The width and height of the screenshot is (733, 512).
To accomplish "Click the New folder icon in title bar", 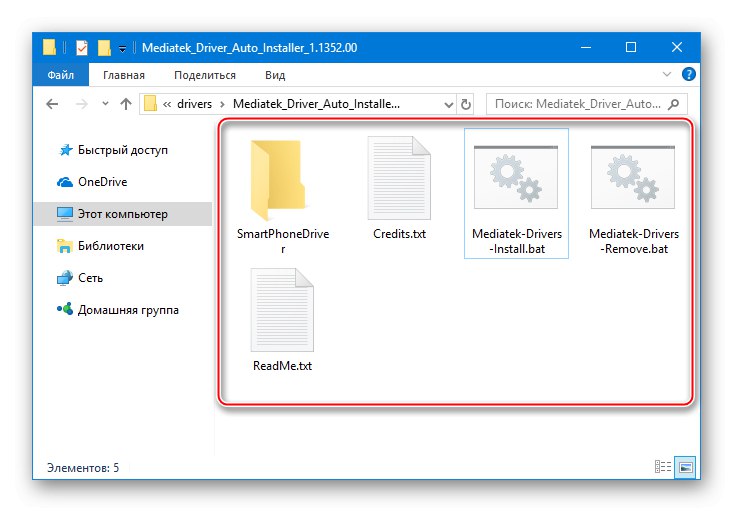I will [104, 48].
